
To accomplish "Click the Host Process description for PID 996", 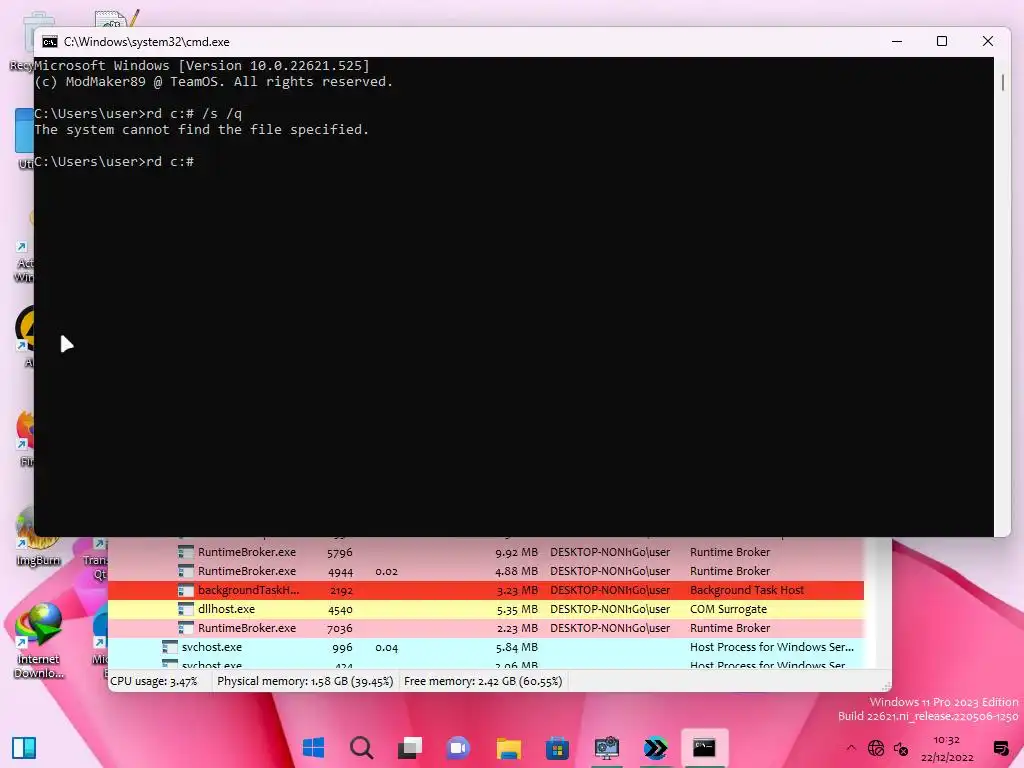I will click(772, 647).
